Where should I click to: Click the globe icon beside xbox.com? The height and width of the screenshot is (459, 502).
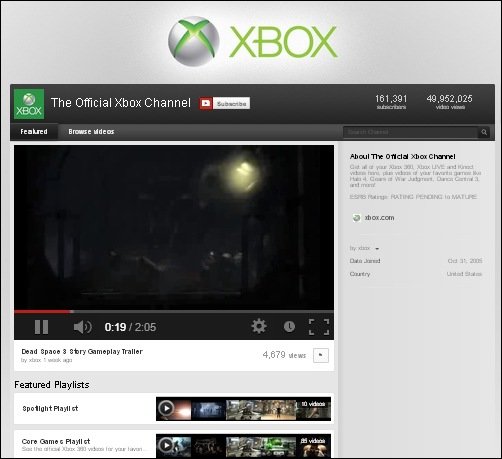pos(356,218)
